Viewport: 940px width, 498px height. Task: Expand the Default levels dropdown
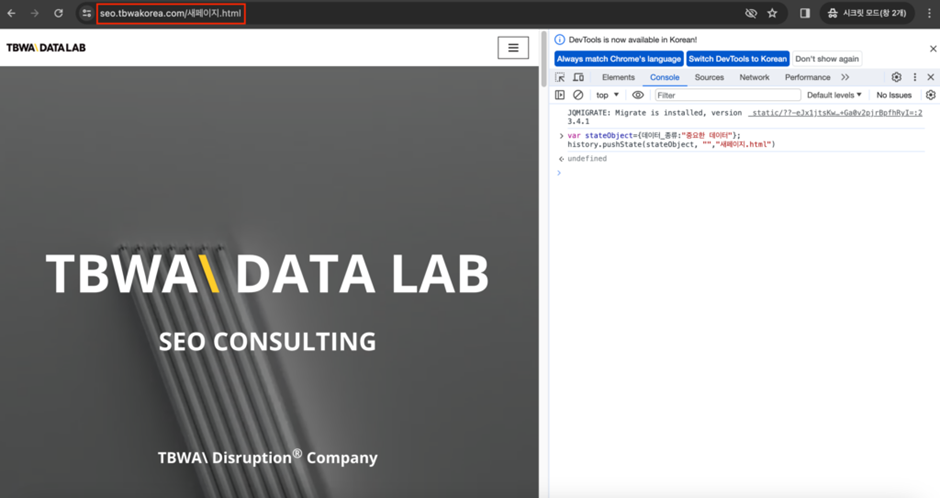[834, 95]
